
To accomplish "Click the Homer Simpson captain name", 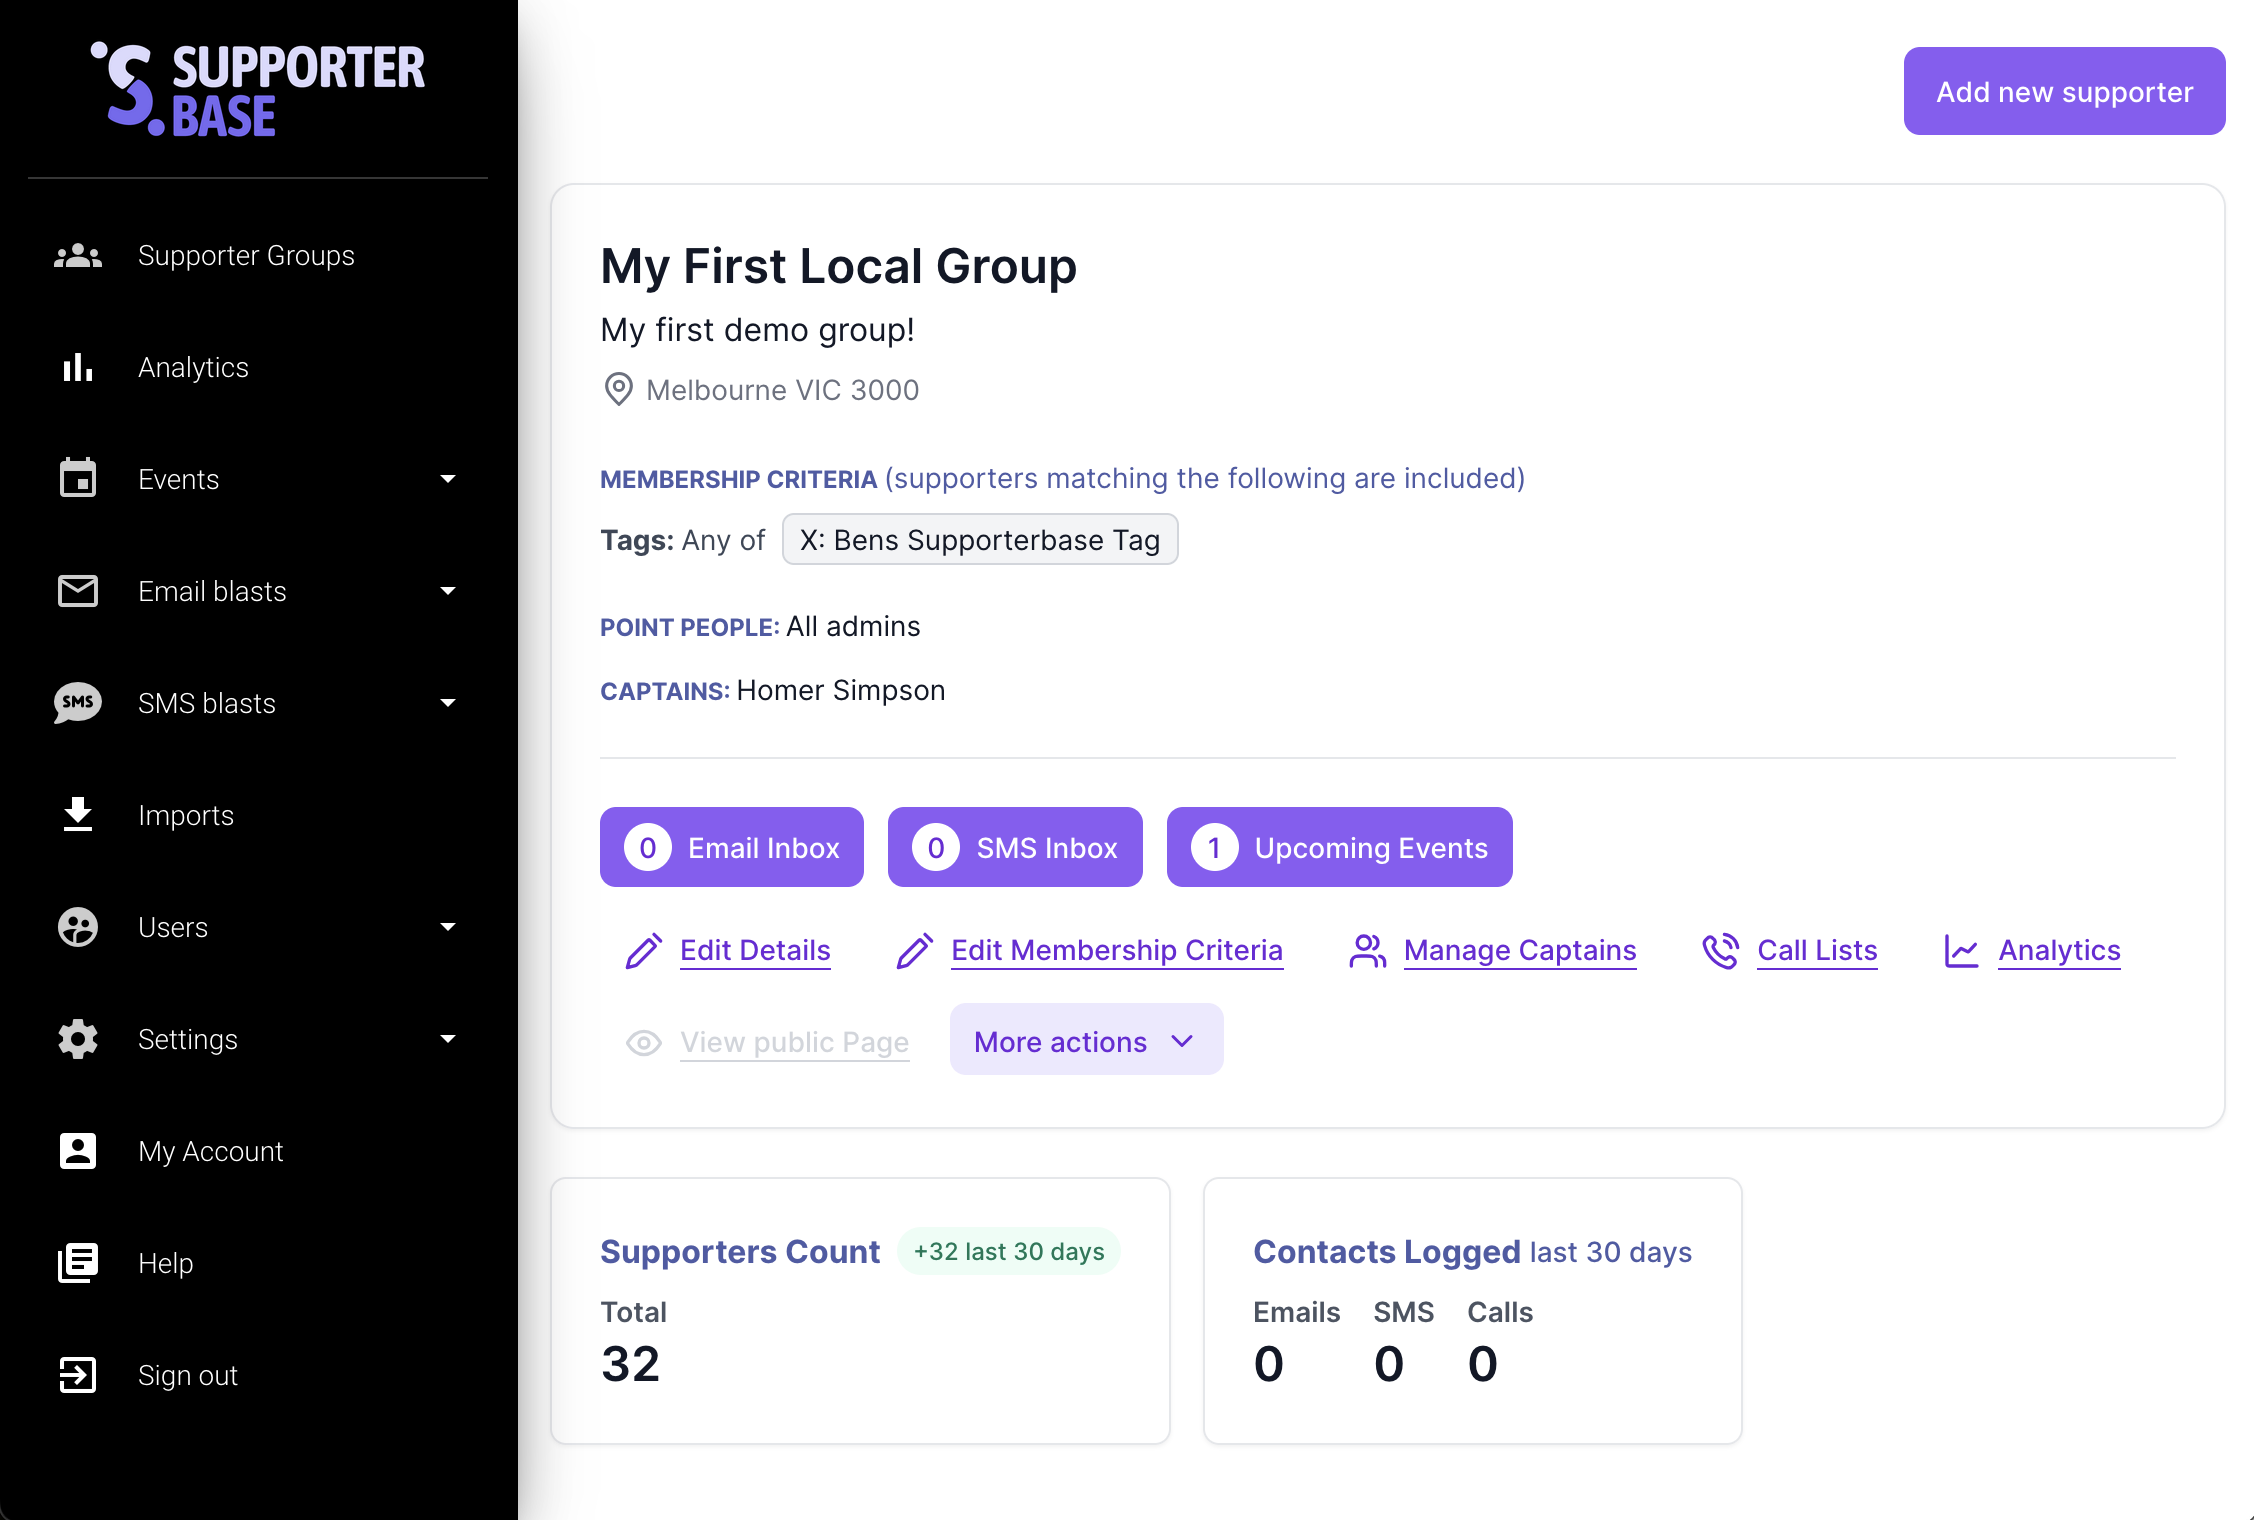I will [x=841, y=690].
